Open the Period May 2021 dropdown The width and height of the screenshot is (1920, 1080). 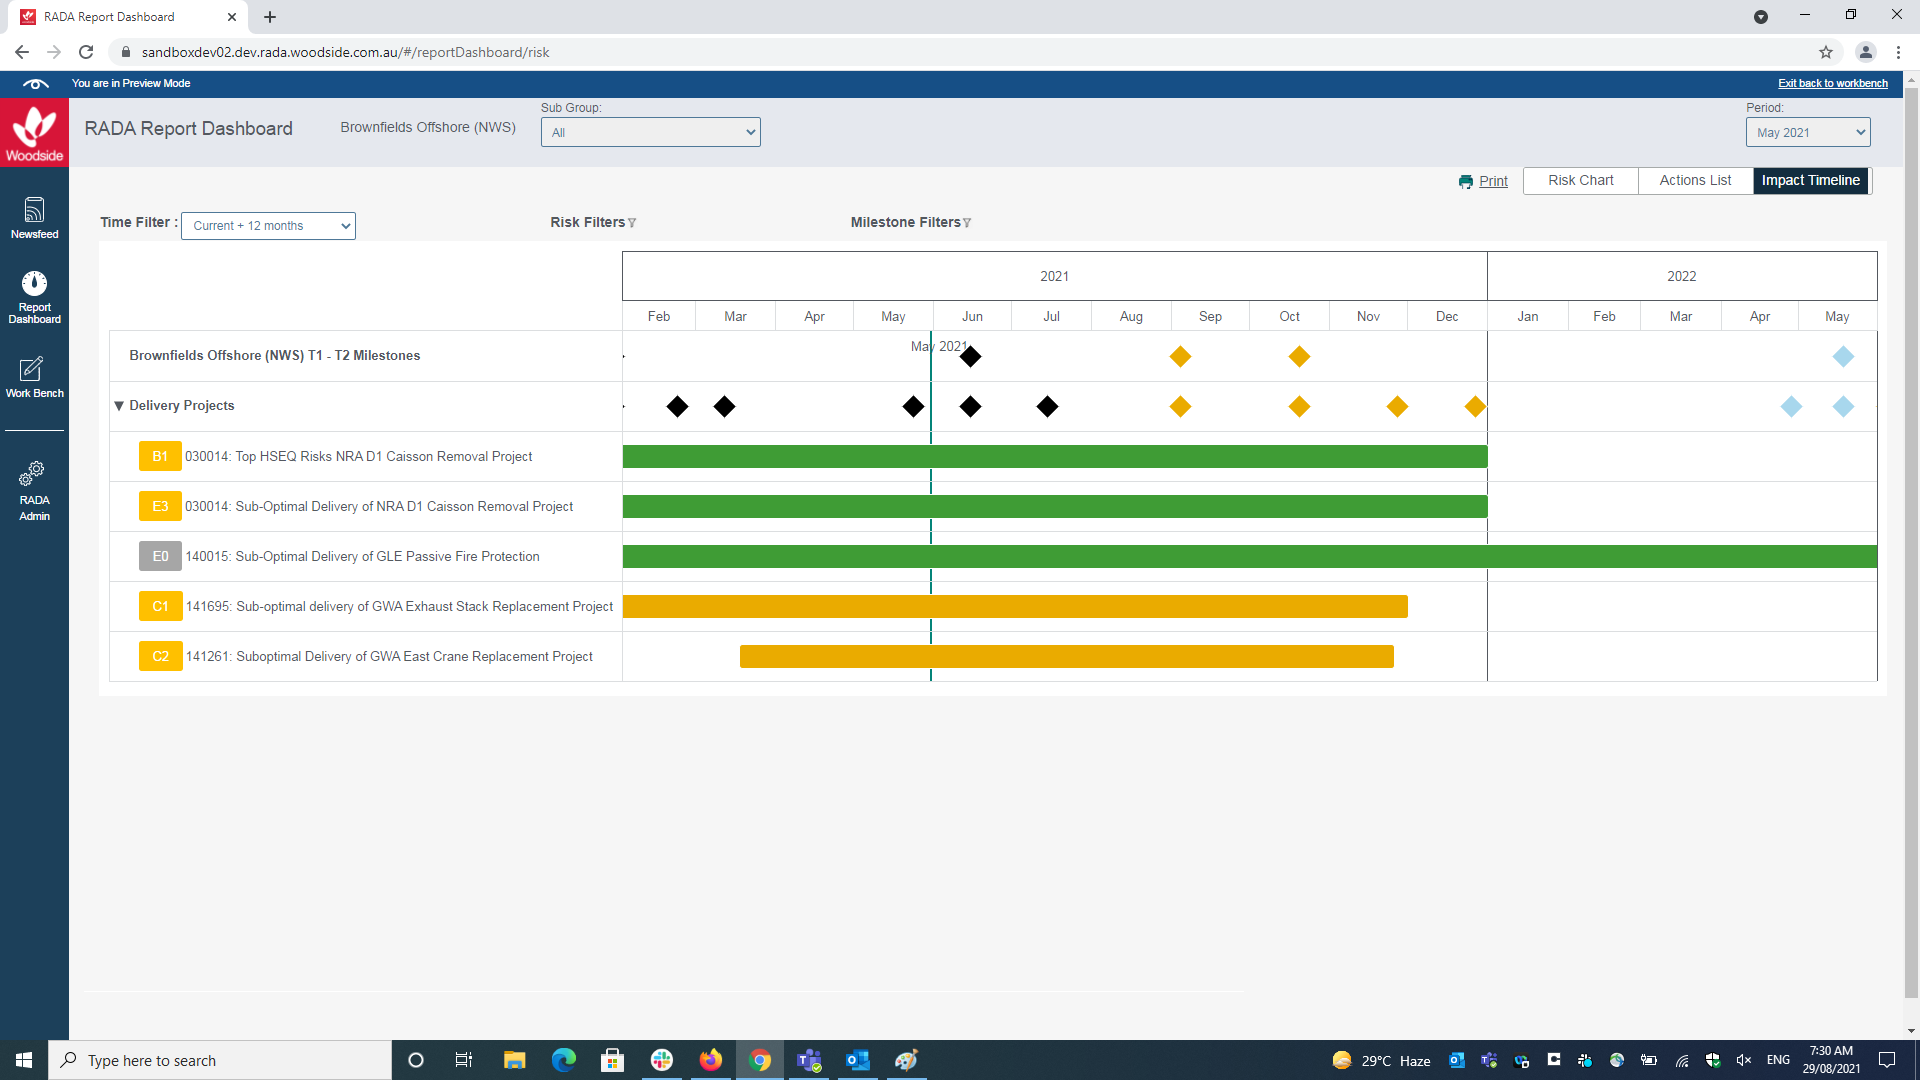pyautogui.click(x=1807, y=132)
